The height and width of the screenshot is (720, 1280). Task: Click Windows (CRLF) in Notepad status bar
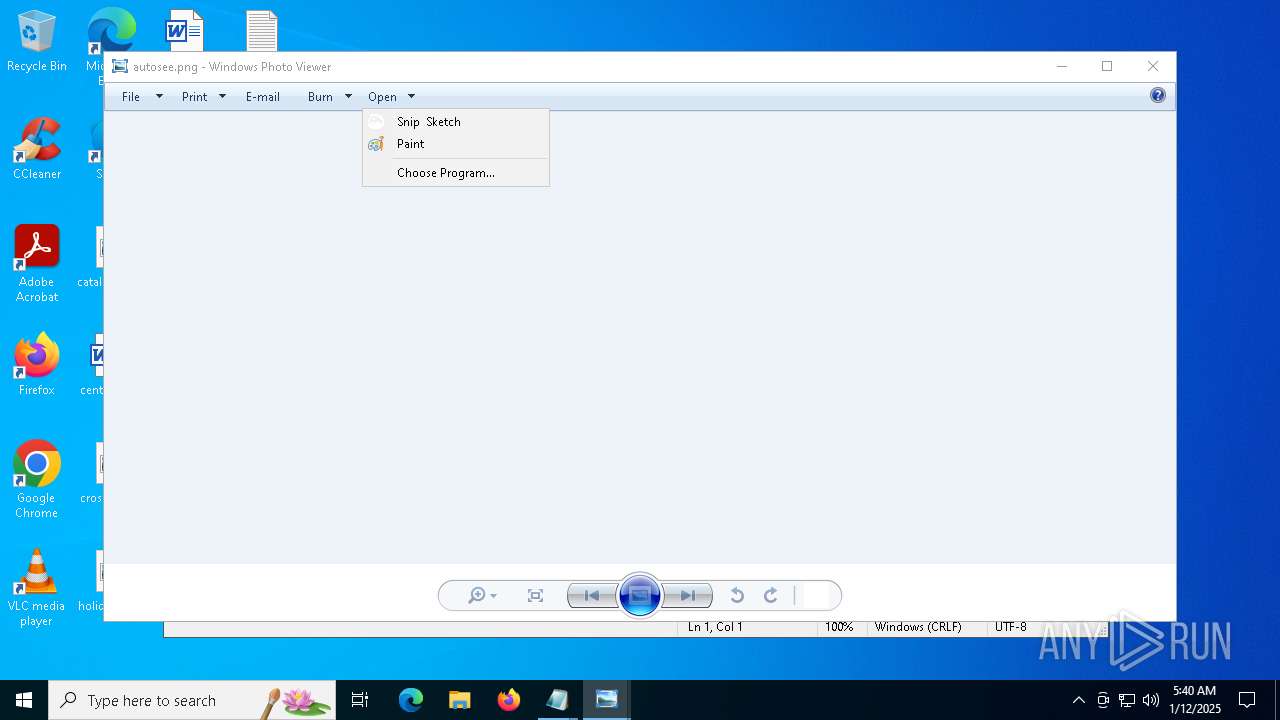[x=918, y=627]
